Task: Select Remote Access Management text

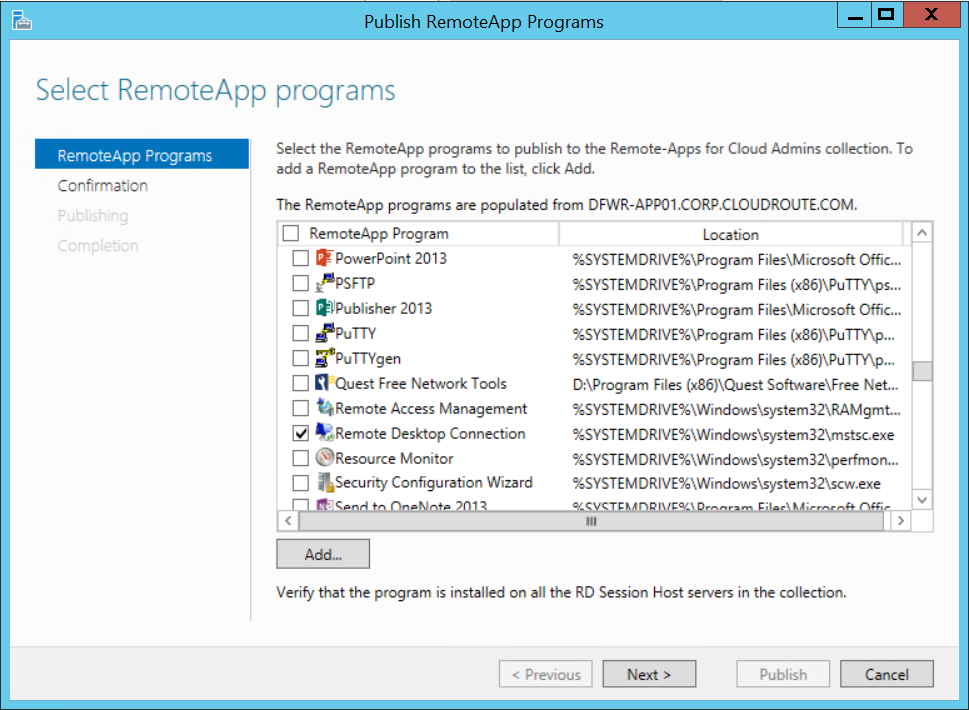Action: 431,408
